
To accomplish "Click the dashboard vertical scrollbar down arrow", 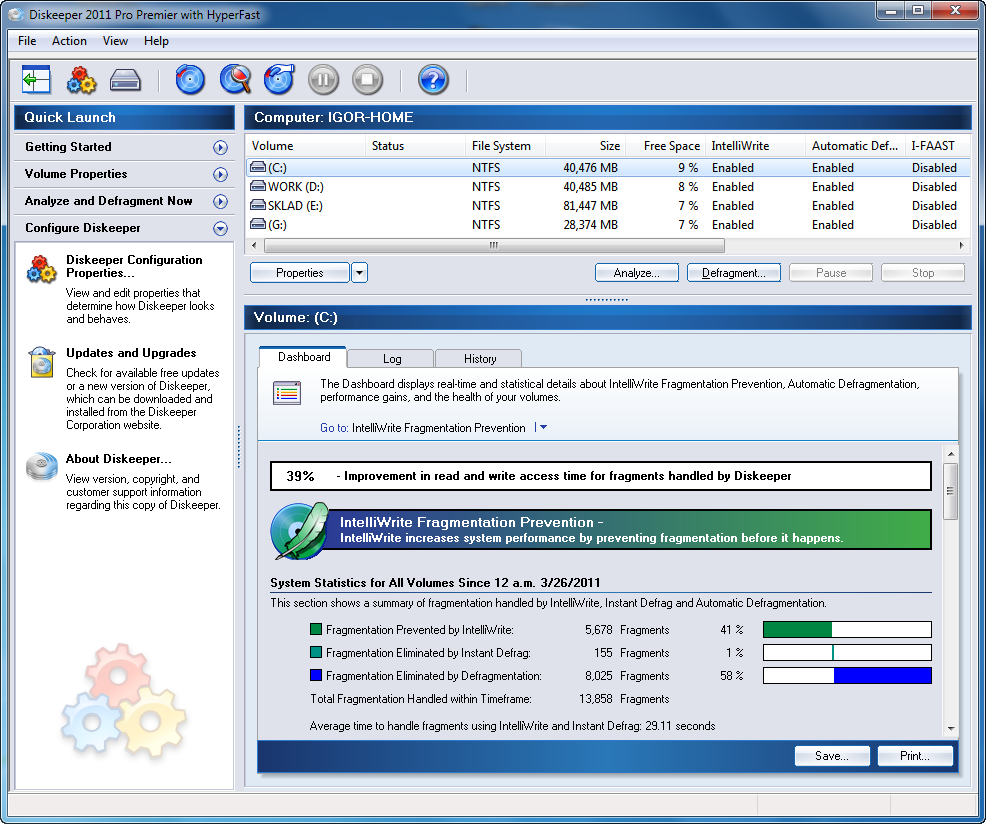I will 951,728.
